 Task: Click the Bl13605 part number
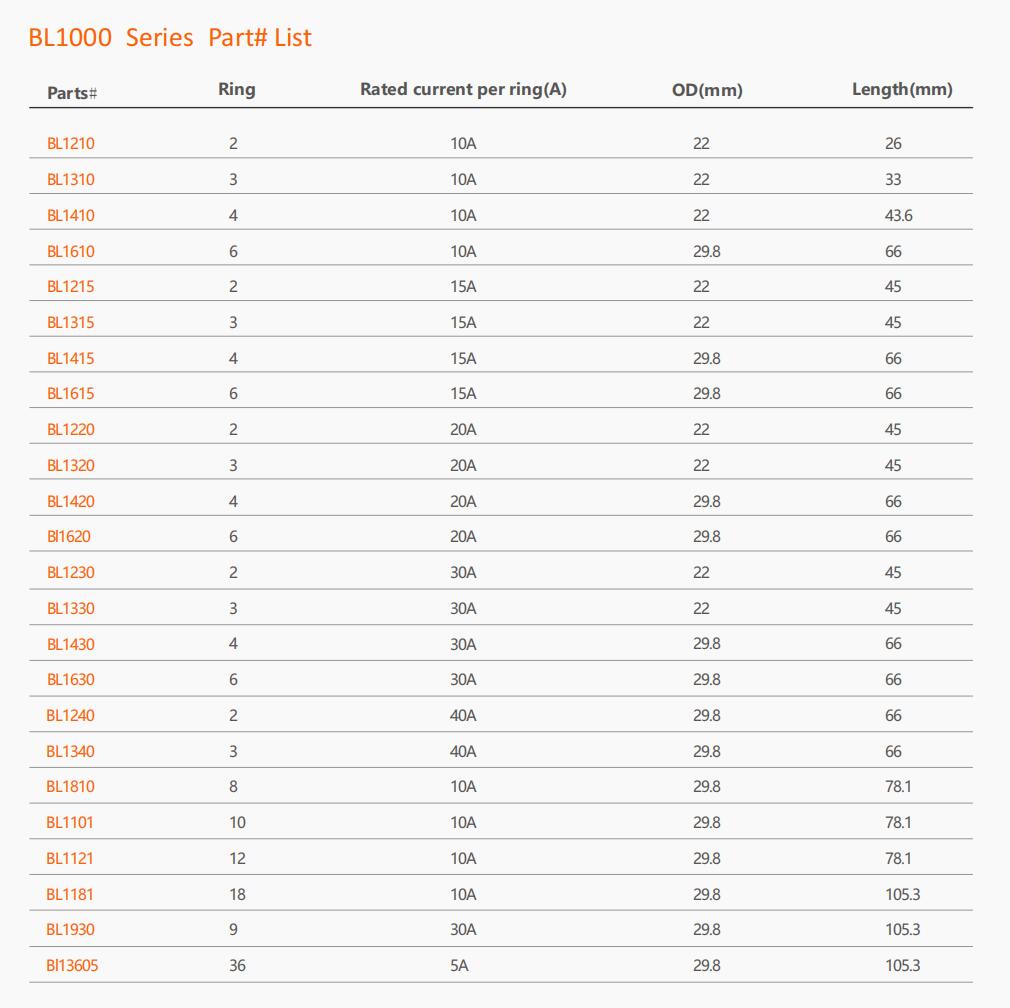coord(72,965)
